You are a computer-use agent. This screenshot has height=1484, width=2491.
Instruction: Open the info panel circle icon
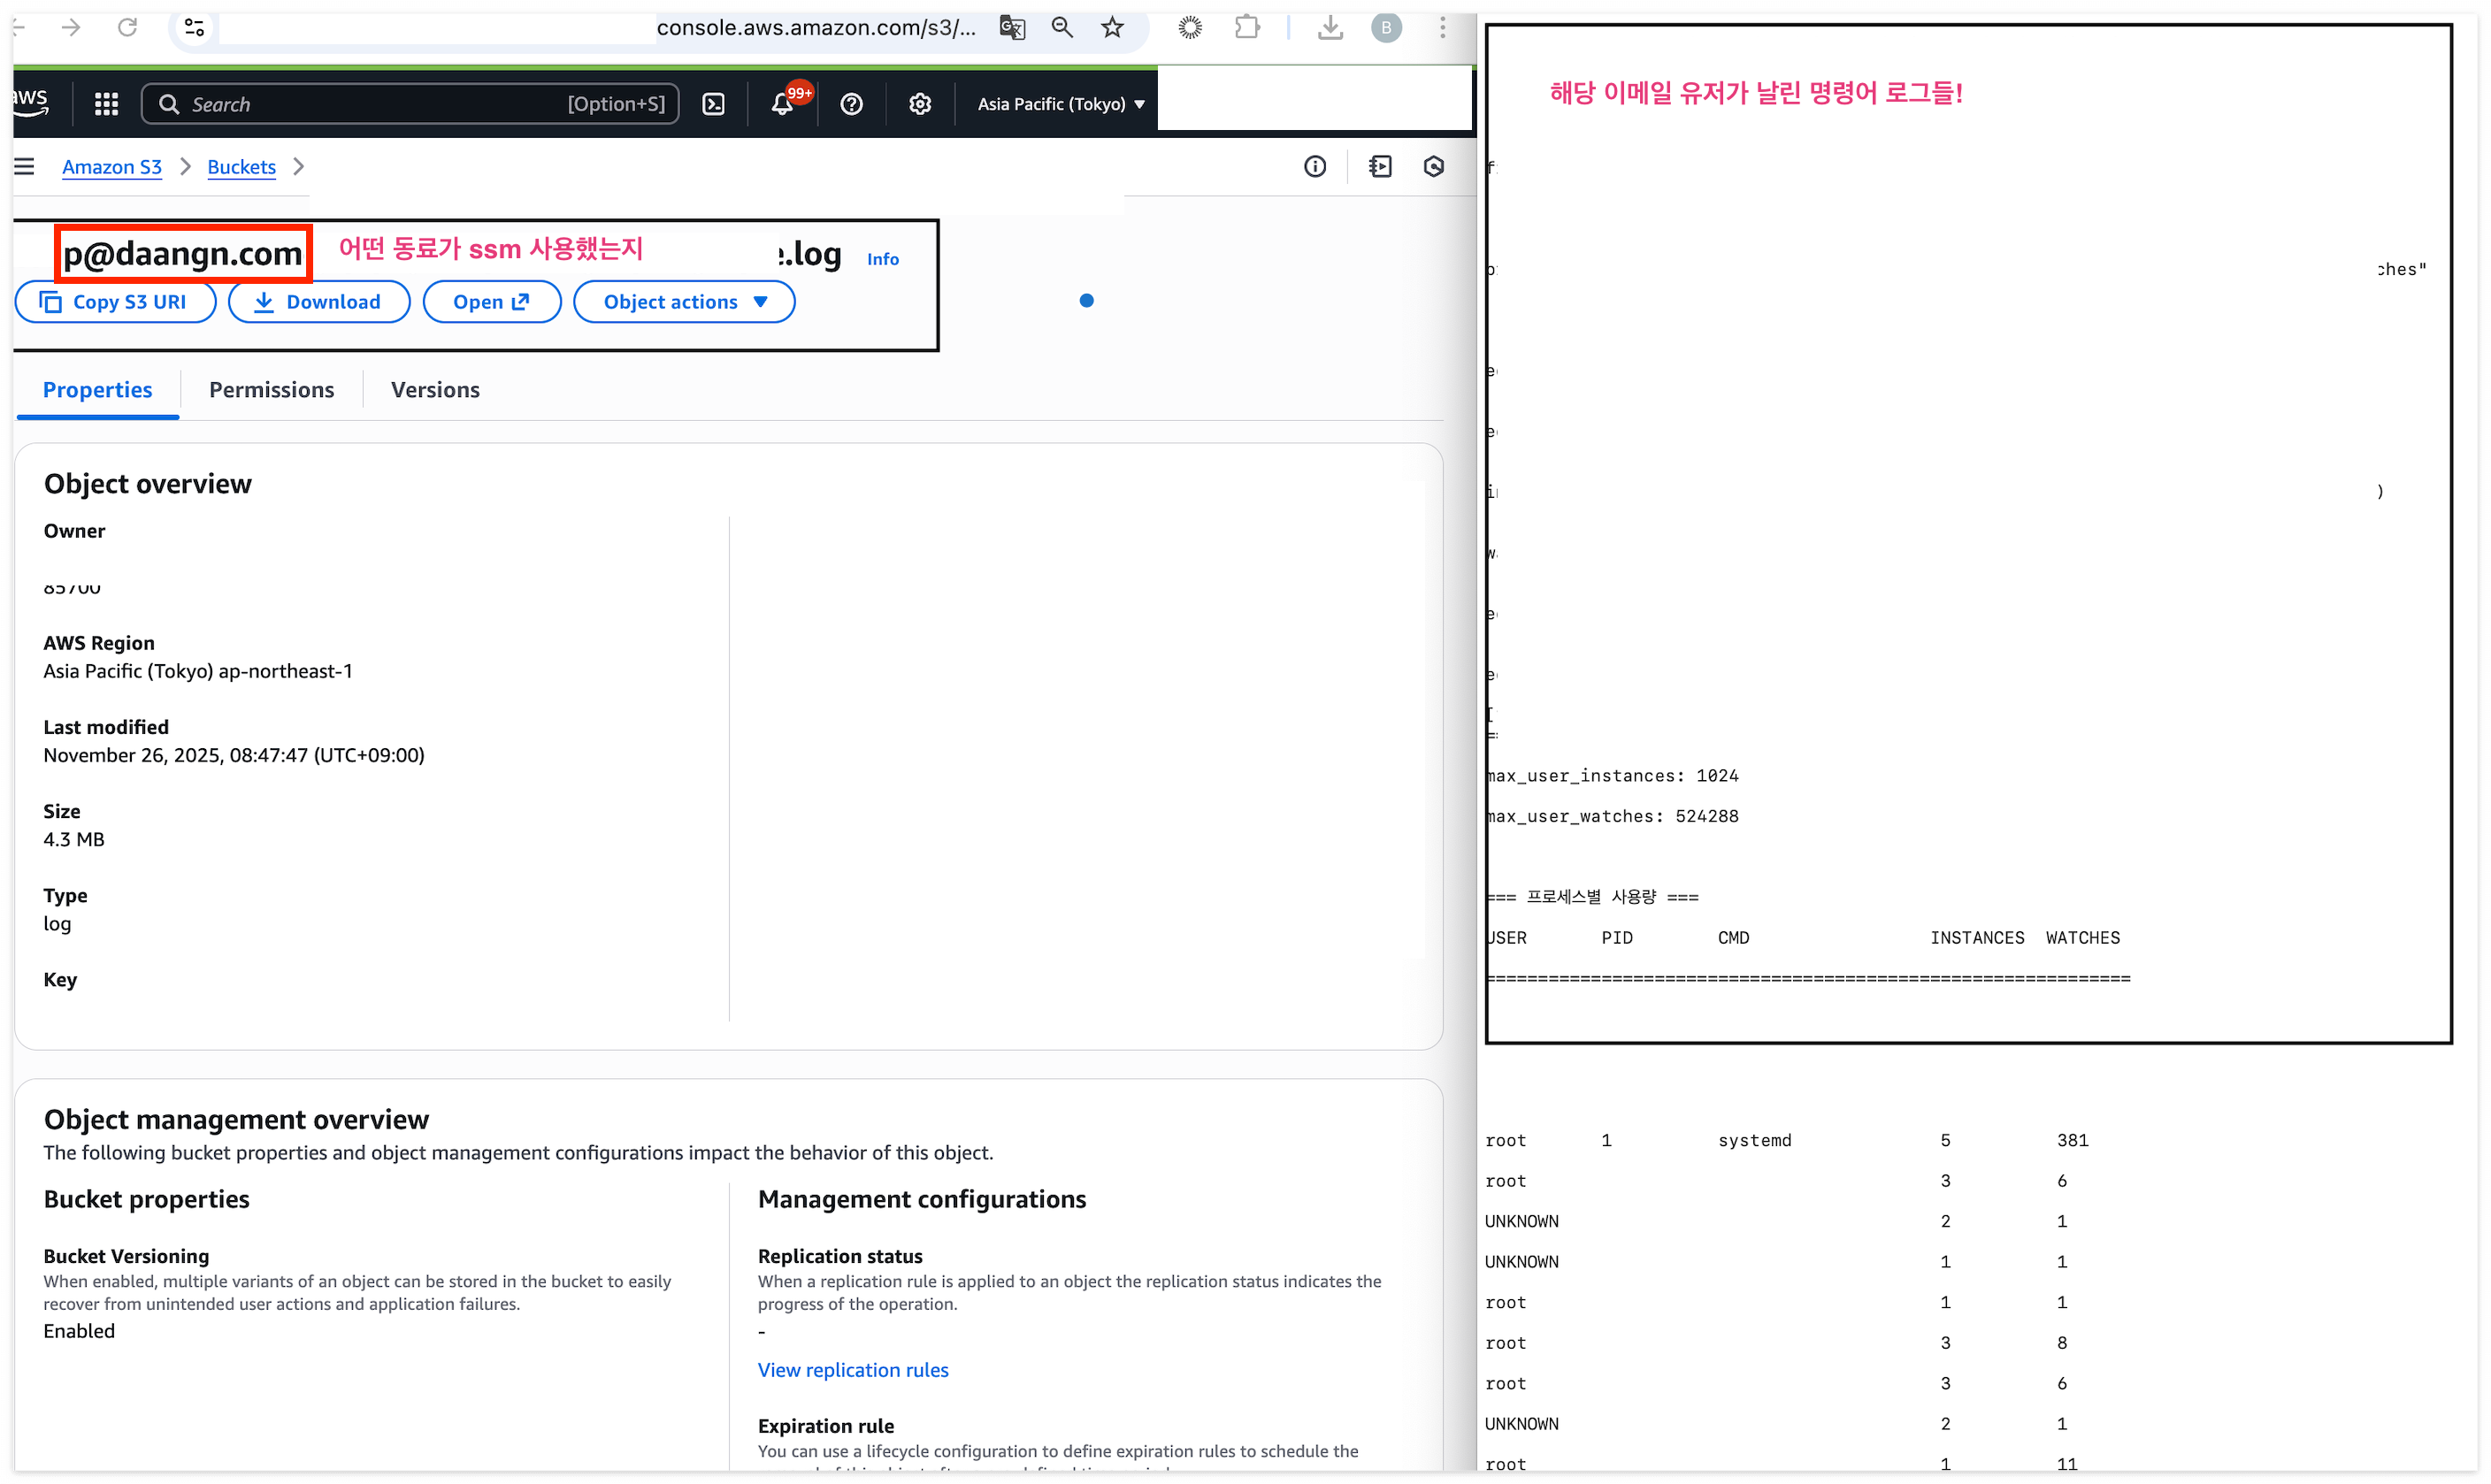tap(1314, 167)
